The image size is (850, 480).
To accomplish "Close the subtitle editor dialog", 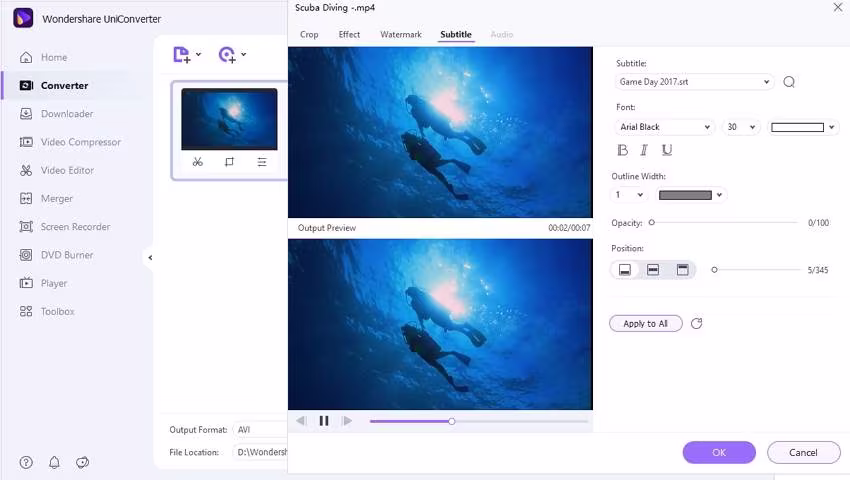I will tap(838, 7).
